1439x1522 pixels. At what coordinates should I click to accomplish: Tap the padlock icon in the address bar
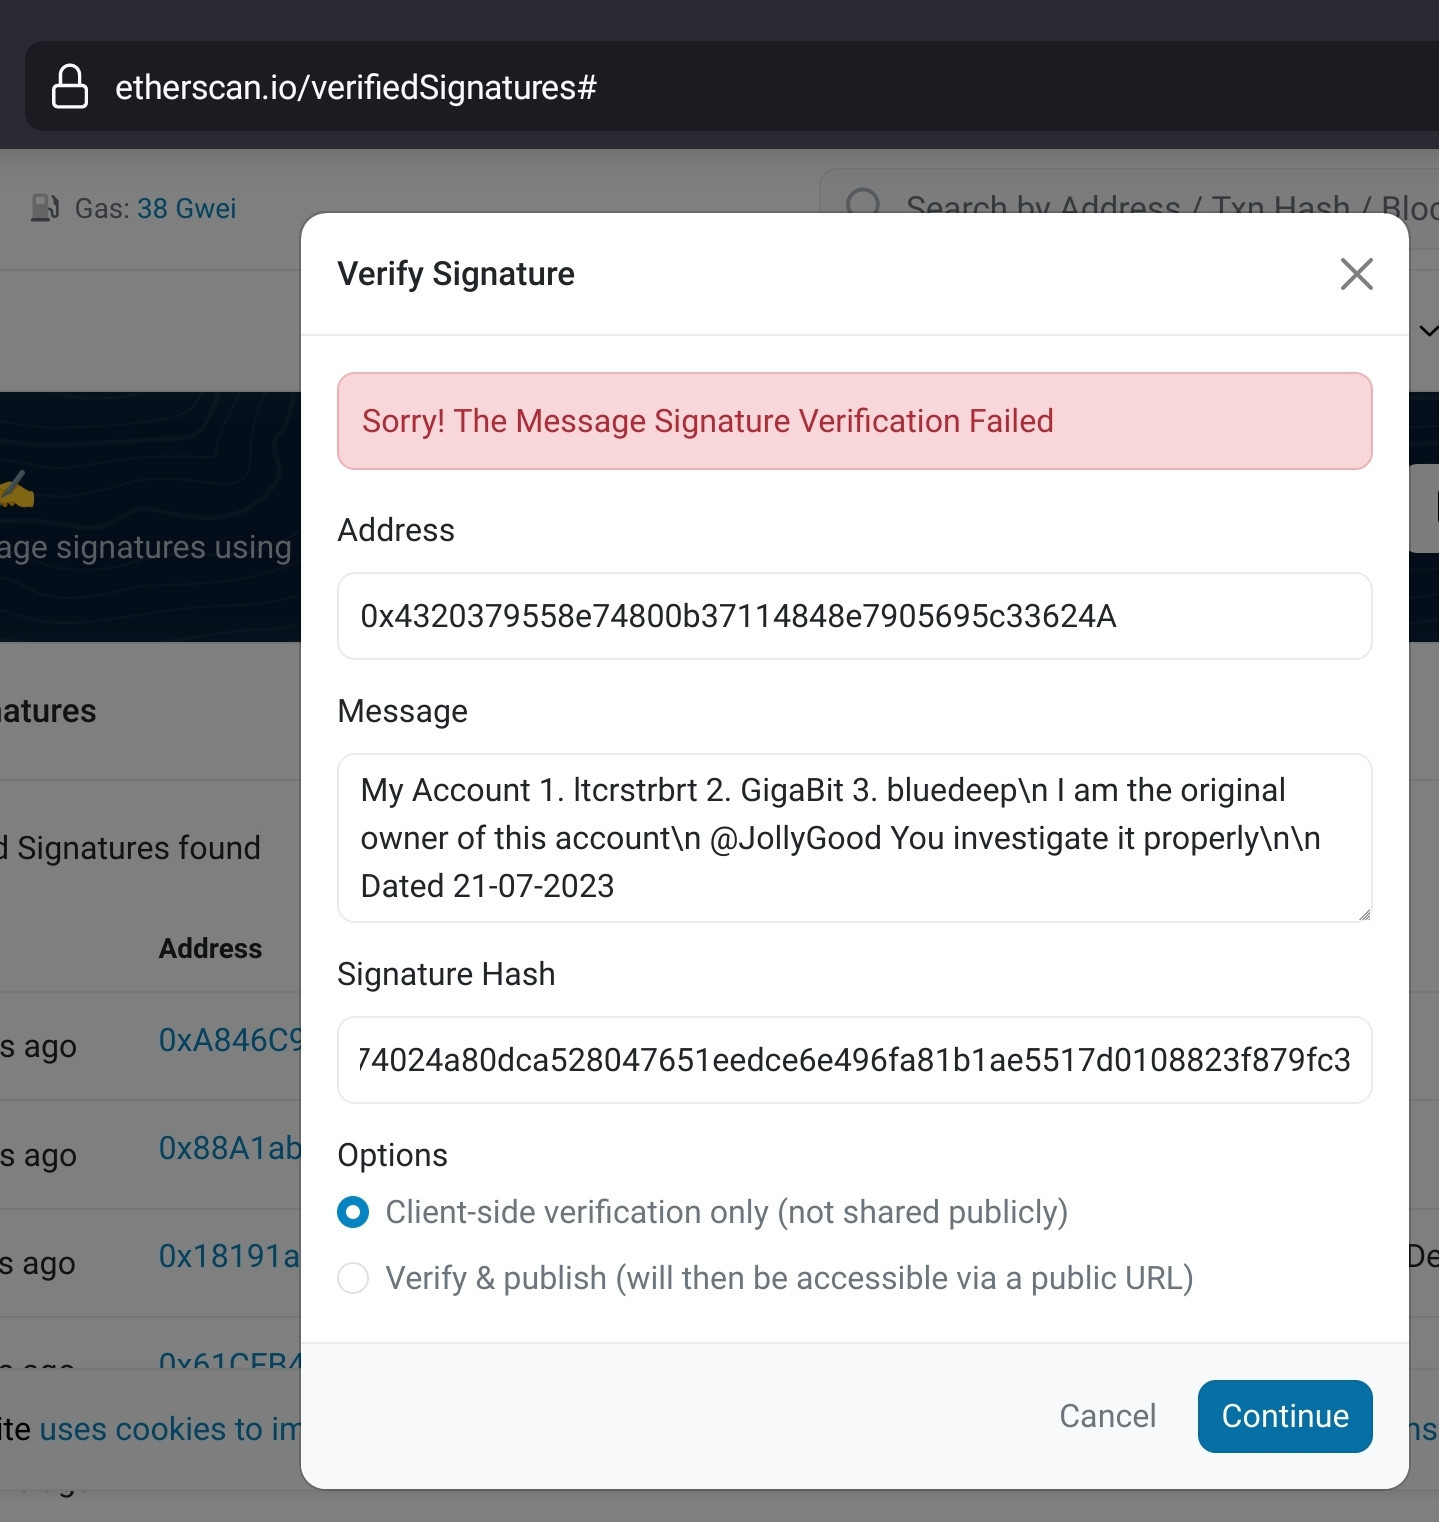pos(70,87)
